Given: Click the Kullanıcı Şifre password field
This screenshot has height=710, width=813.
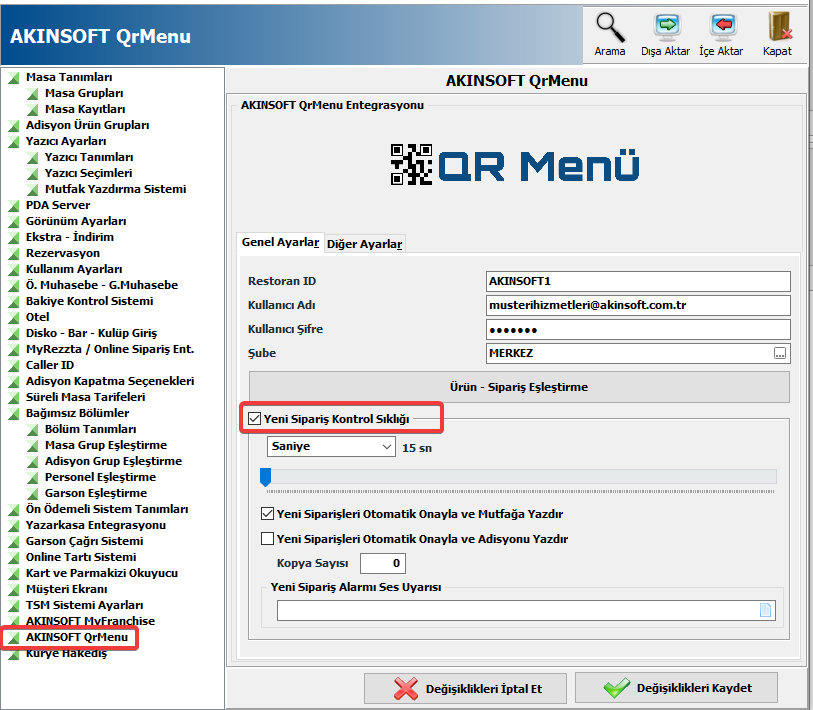Looking at the screenshot, I should coord(638,329).
